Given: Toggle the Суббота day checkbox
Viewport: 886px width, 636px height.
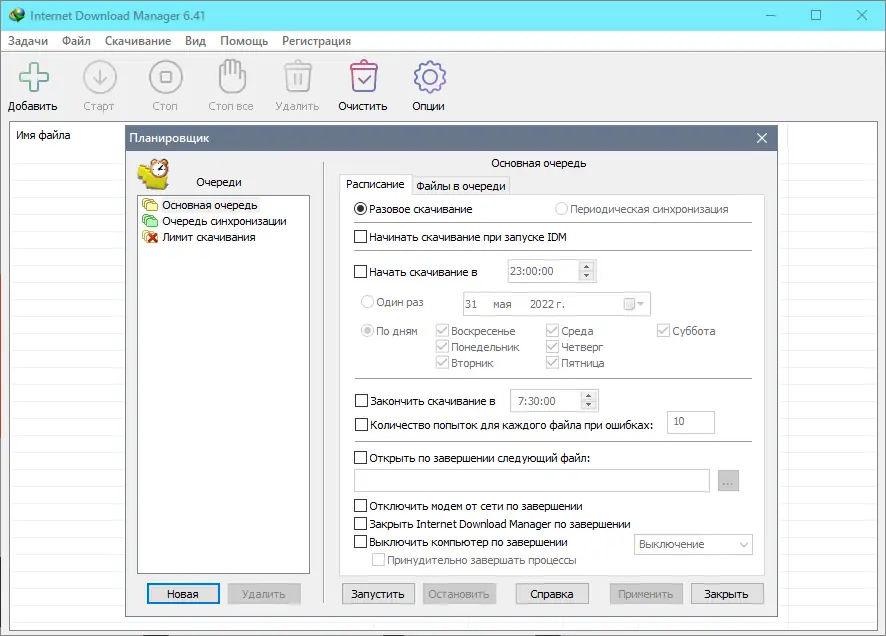Looking at the screenshot, I should coord(663,330).
